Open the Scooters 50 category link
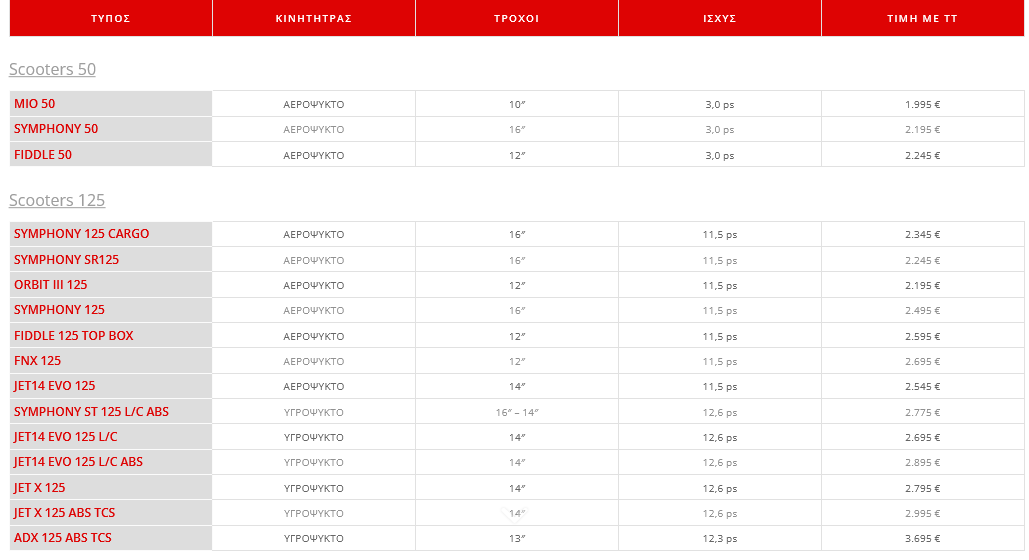The height and width of the screenshot is (560, 1029). tap(52, 69)
